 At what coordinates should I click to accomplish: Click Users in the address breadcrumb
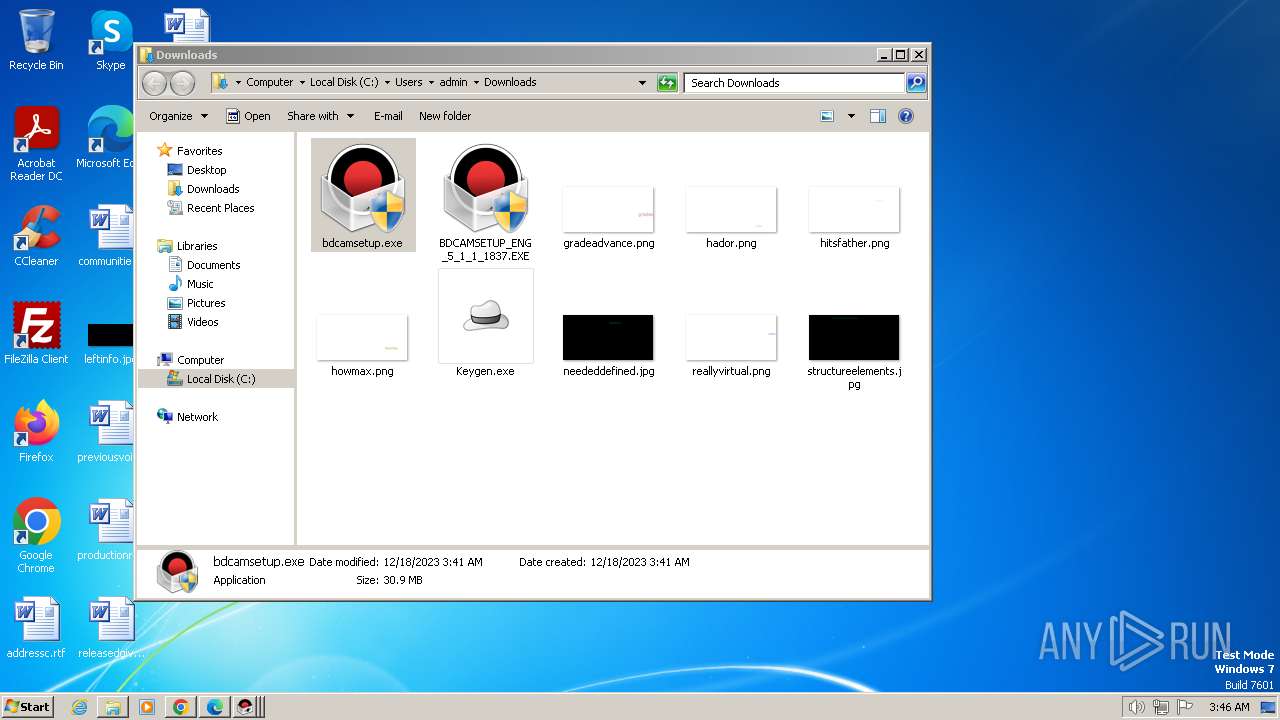pyautogui.click(x=409, y=83)
